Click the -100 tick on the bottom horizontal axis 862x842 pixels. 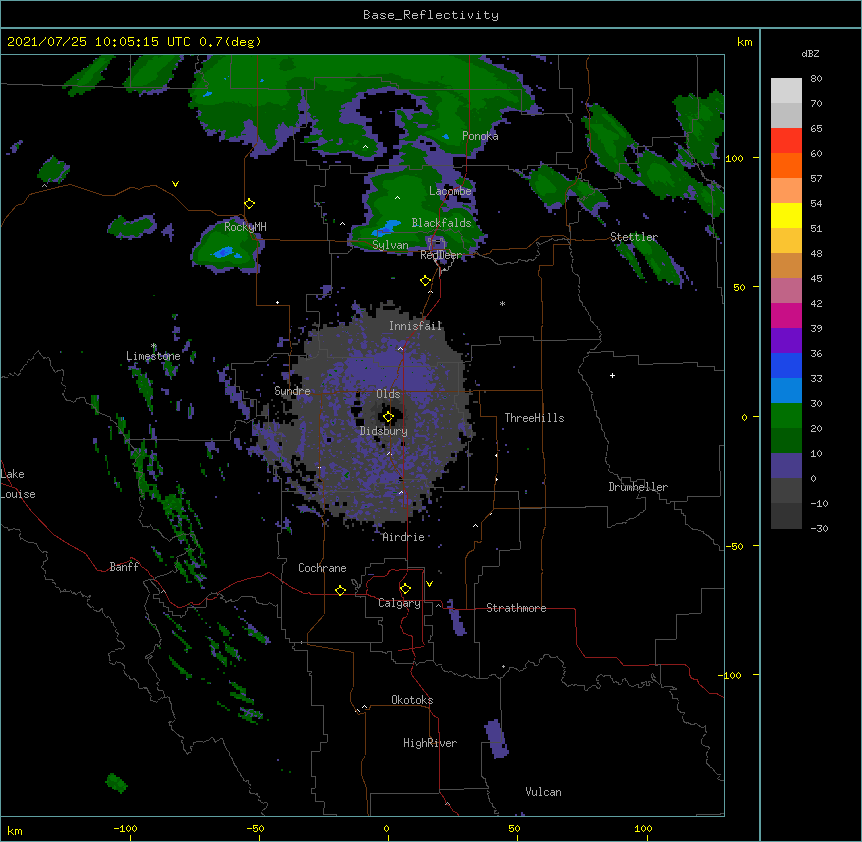[125, 828]
